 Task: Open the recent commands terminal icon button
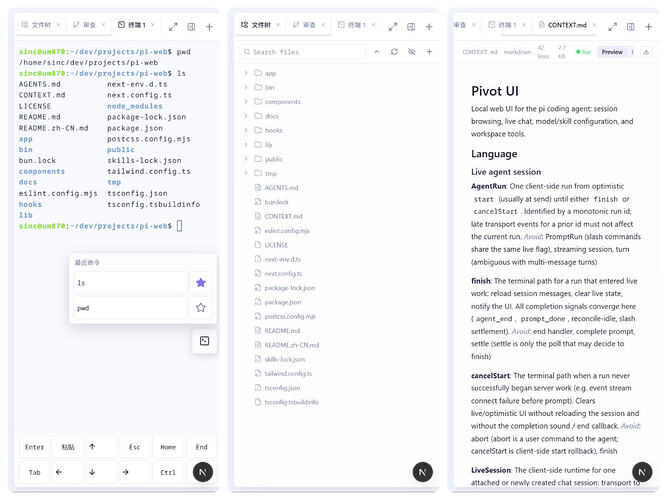coord(204,341)
